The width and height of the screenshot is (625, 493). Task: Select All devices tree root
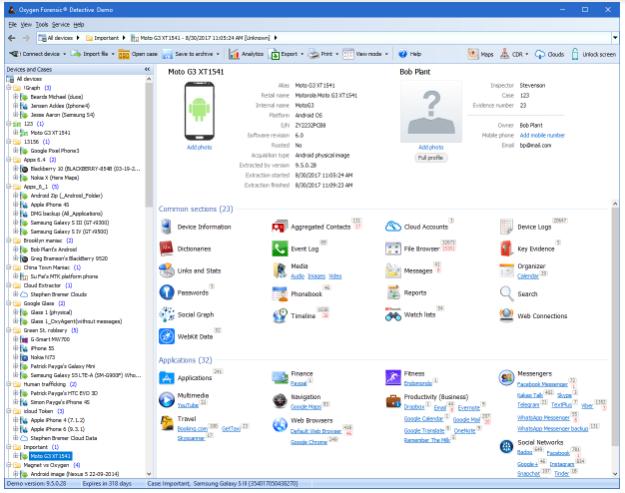(29, 79)
